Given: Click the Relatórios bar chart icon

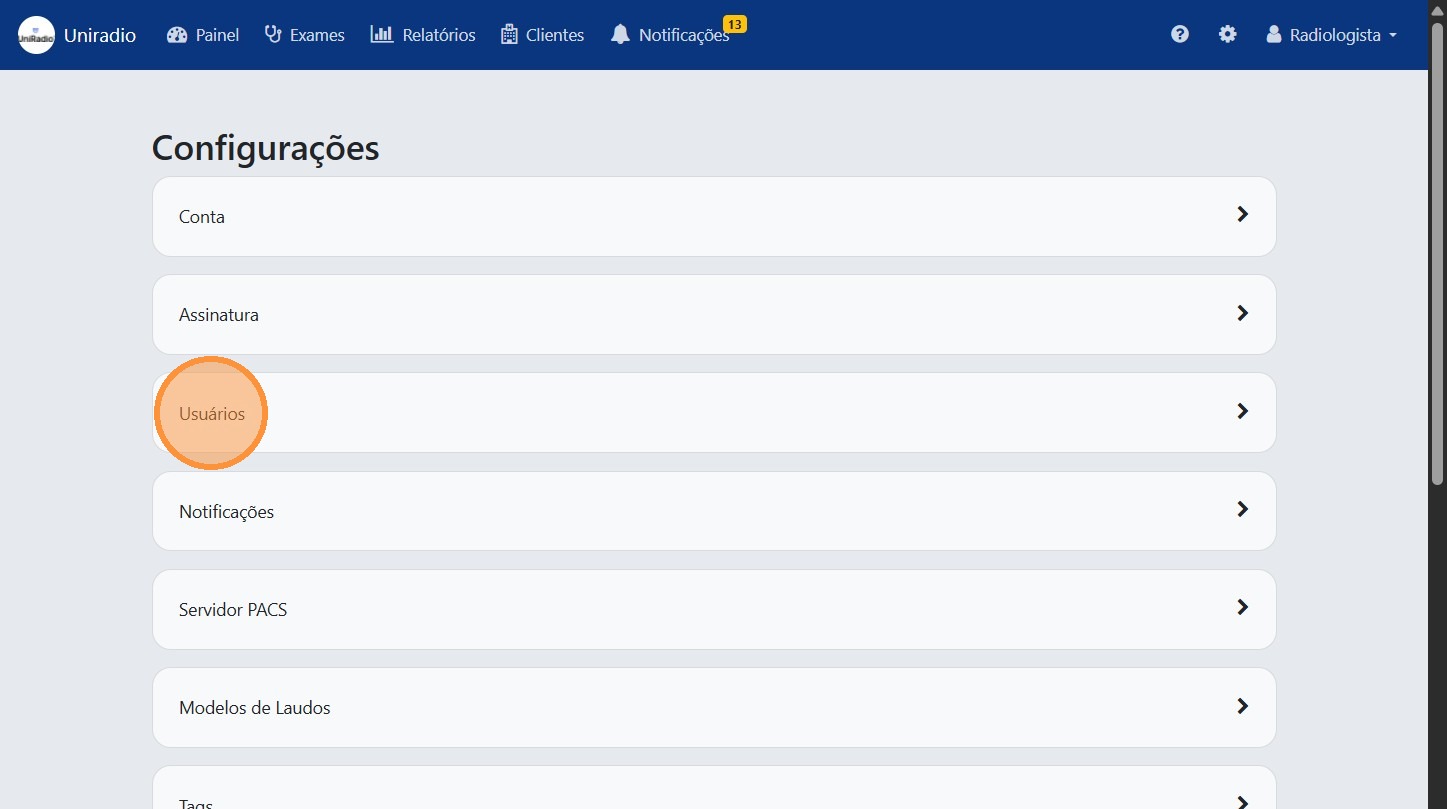Looking at the screenshot, I should pyautogui.click(x=381, y=35).
